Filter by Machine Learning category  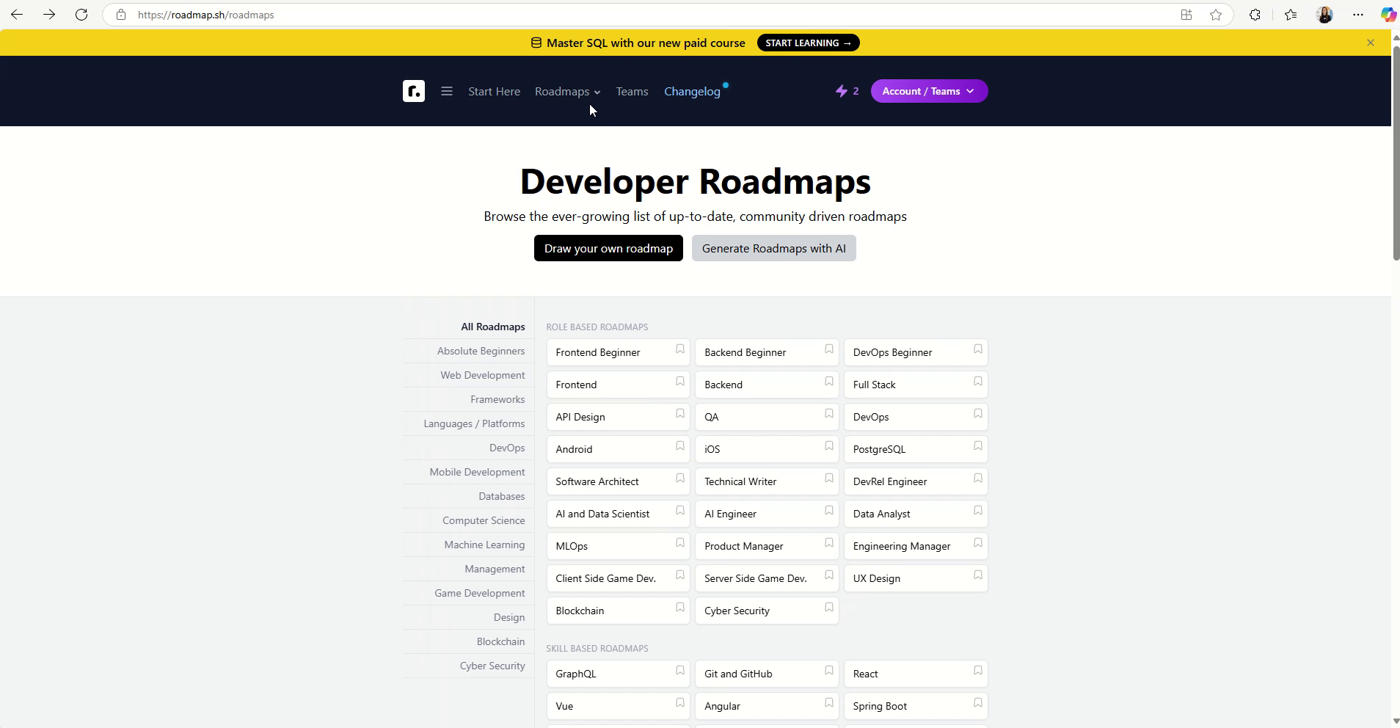[484, 545]
